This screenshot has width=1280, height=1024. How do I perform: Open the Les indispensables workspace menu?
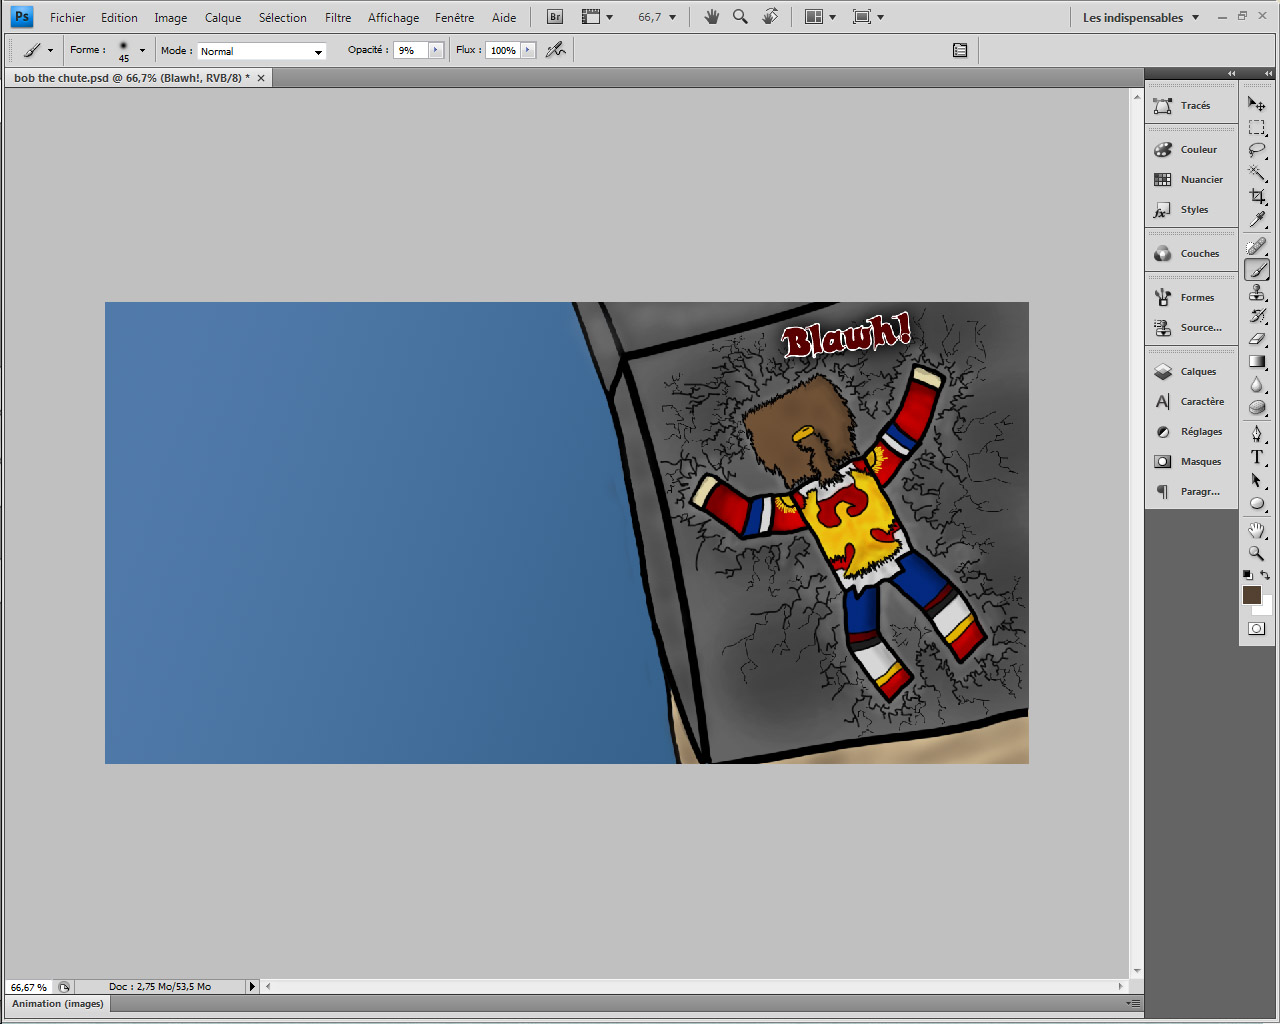[1141, 17]
